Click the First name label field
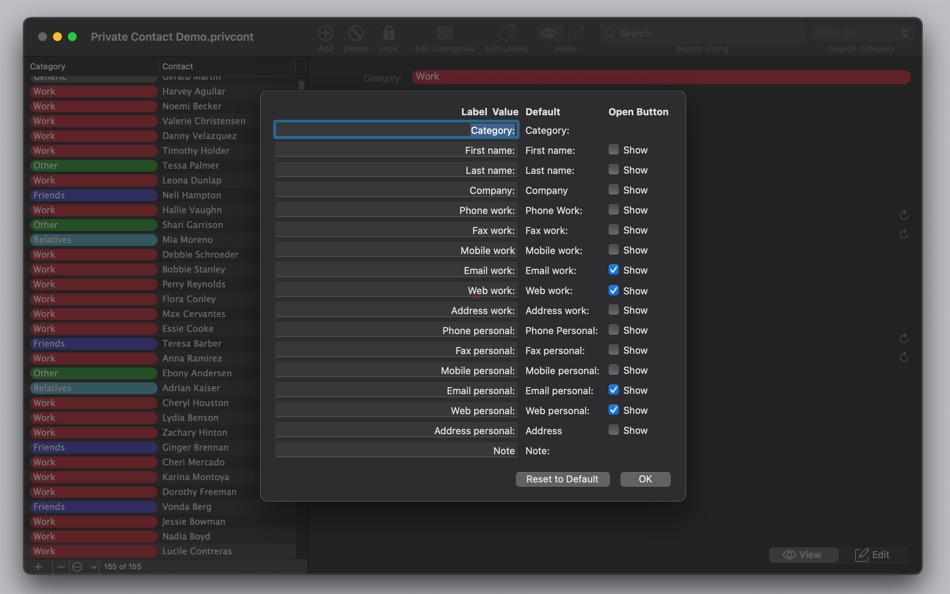This screenshot has width=950, height=594. (396, 150)
